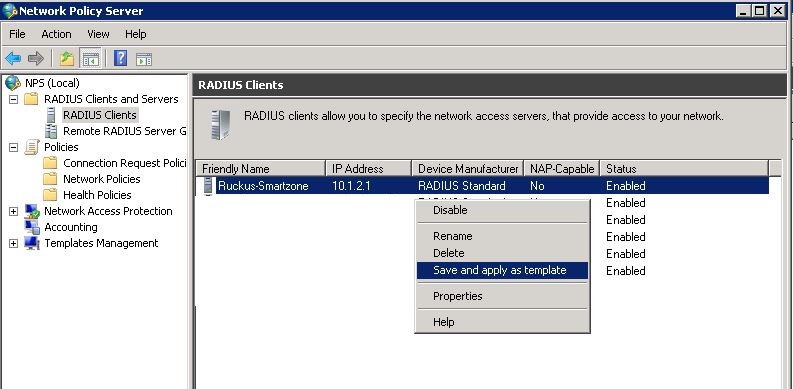The height and width of the screenshot is (389, 793).
Task: Select Templates Management tree item
Action: pos(101,243)
